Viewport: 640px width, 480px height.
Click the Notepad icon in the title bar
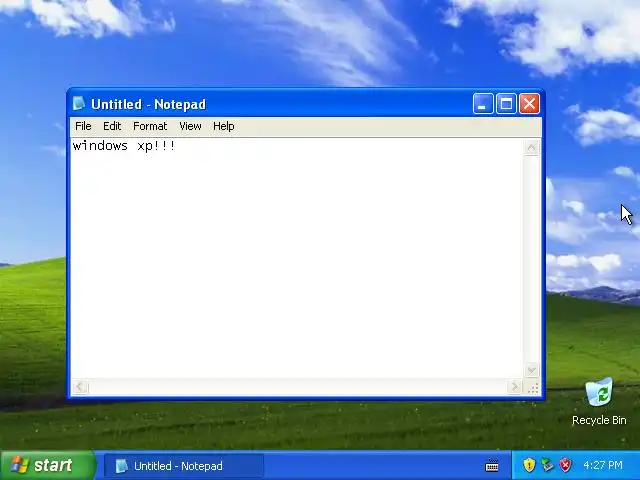click(79, 104)
